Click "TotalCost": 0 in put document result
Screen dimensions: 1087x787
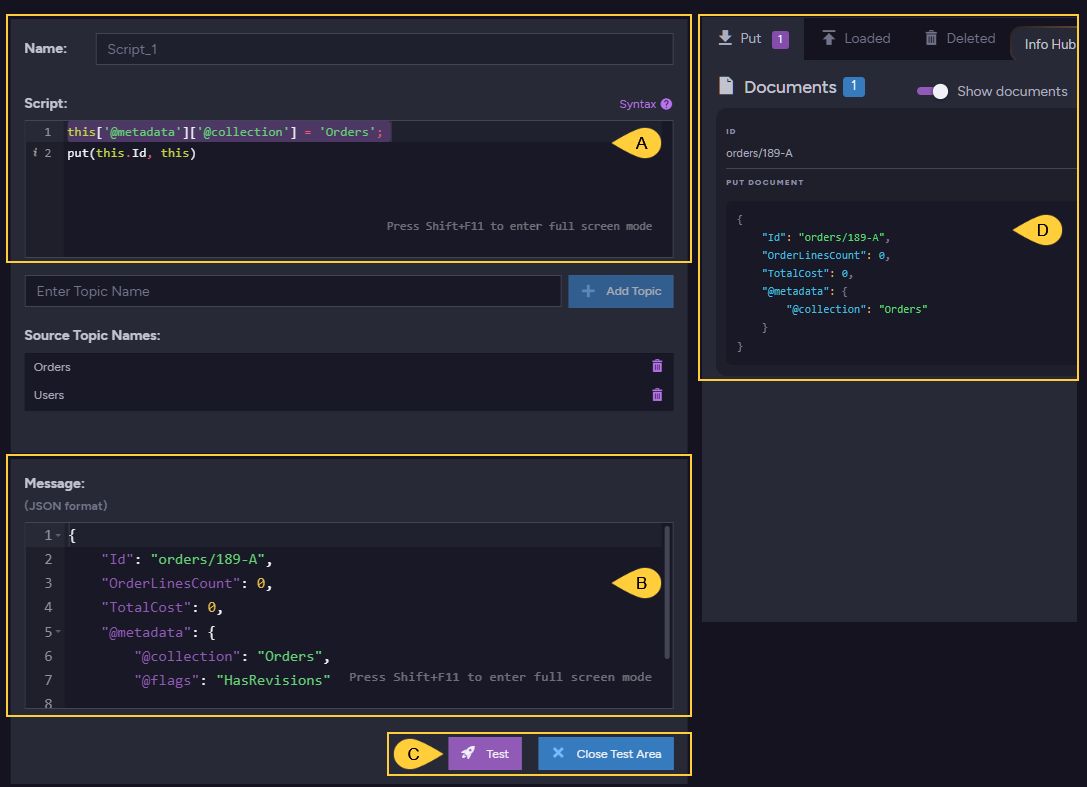tap(807, 273)
